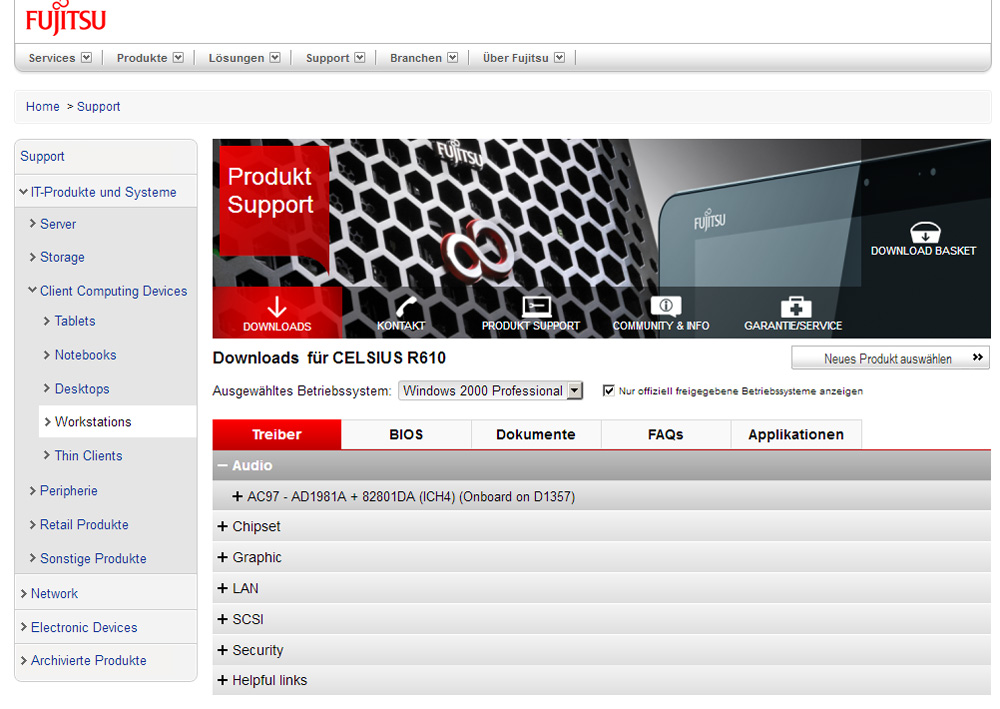The height and width of the screenshot is (709, 1000).
Task: Toggle officially released operating systems checkbox
Action: tap(608, 390)
